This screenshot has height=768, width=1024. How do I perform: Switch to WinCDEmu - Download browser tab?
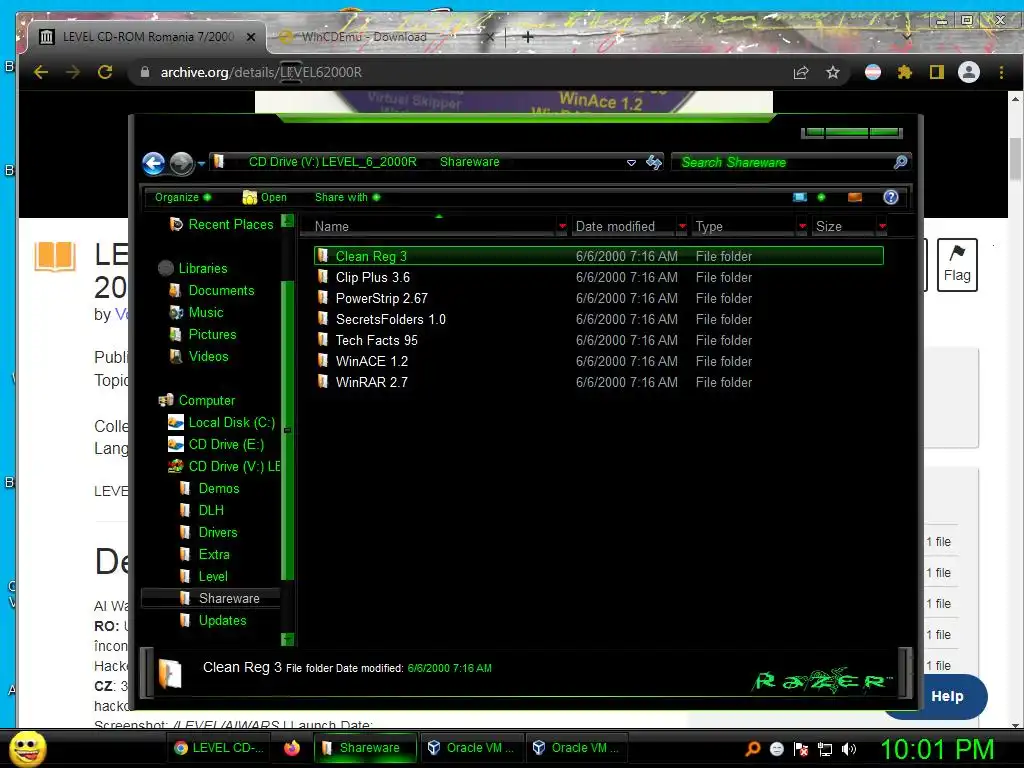[385, 37]
